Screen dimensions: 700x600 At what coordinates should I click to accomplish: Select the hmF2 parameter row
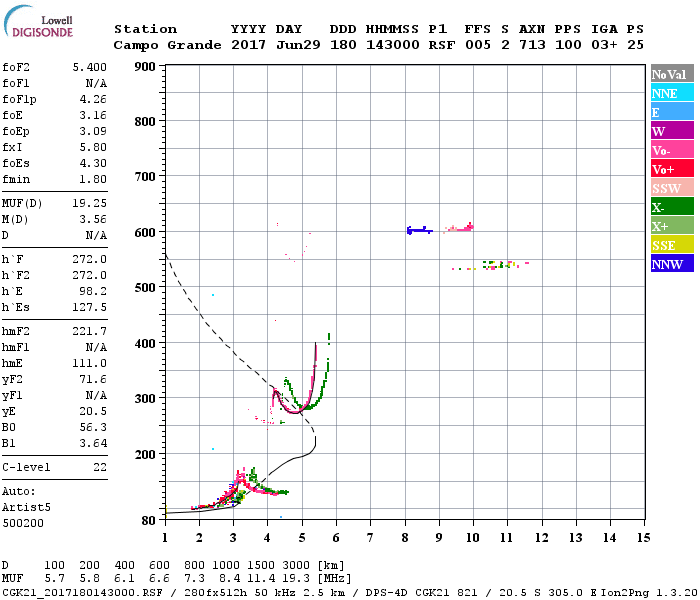54,331
